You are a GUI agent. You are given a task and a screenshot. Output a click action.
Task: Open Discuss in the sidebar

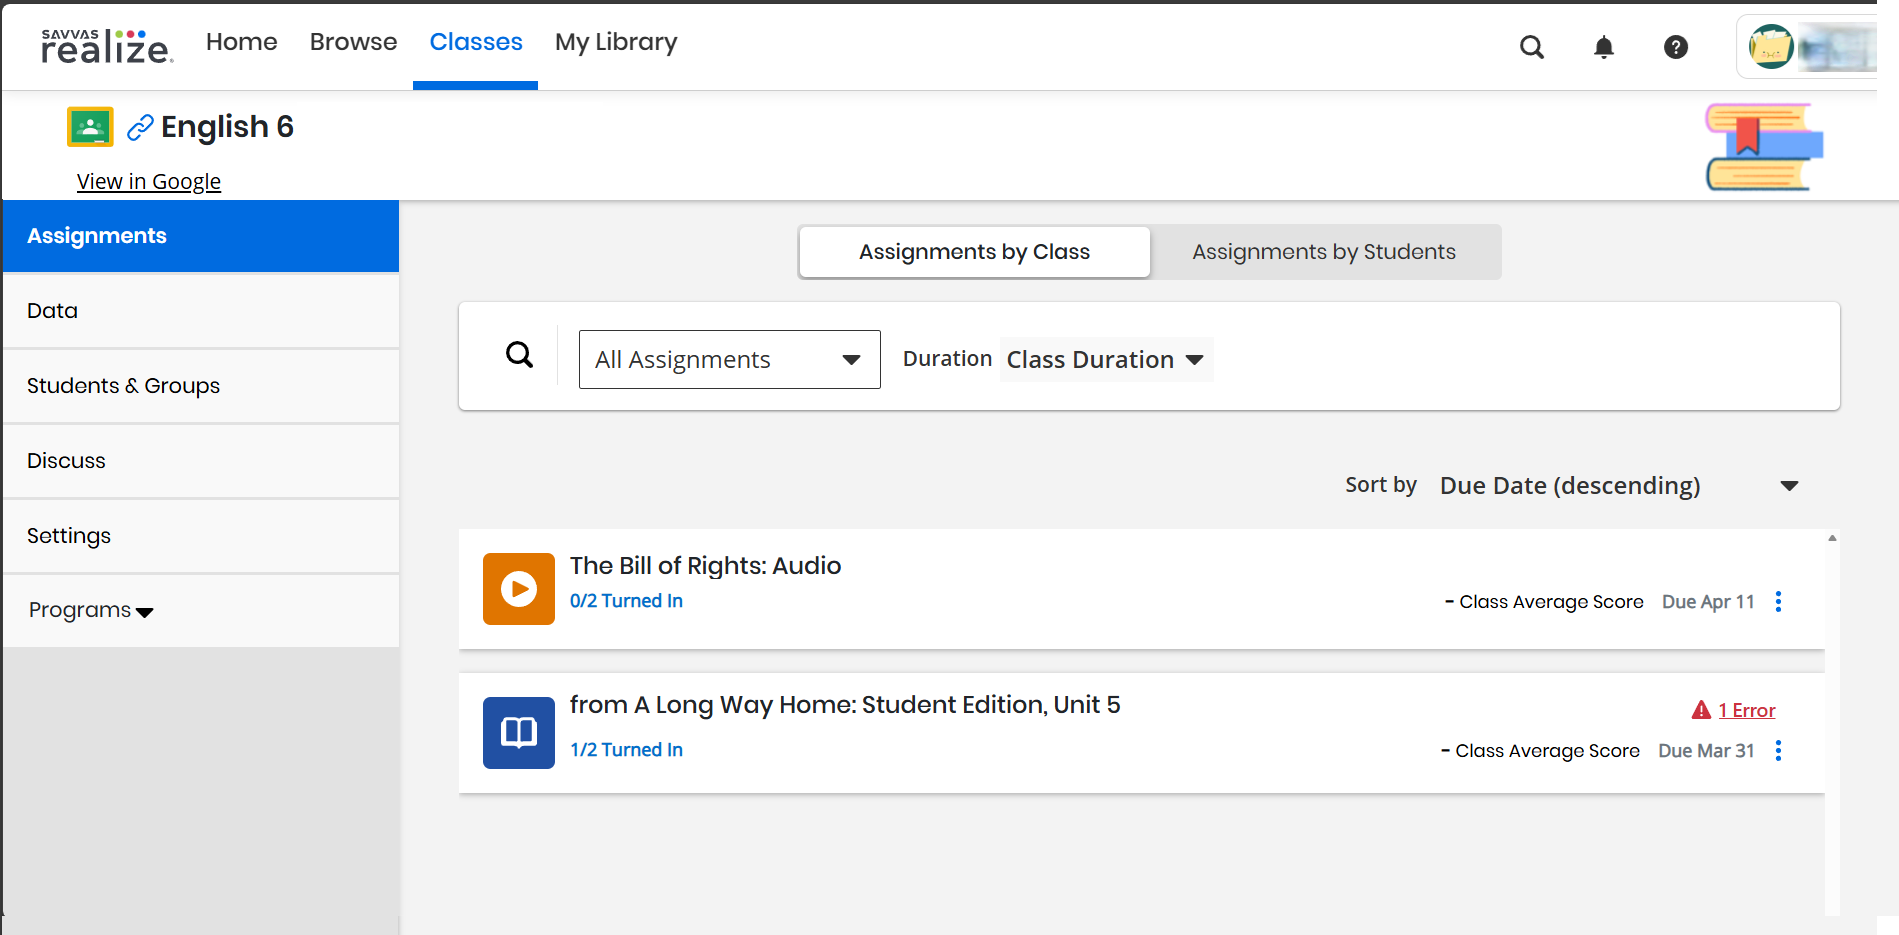point(201,461)
